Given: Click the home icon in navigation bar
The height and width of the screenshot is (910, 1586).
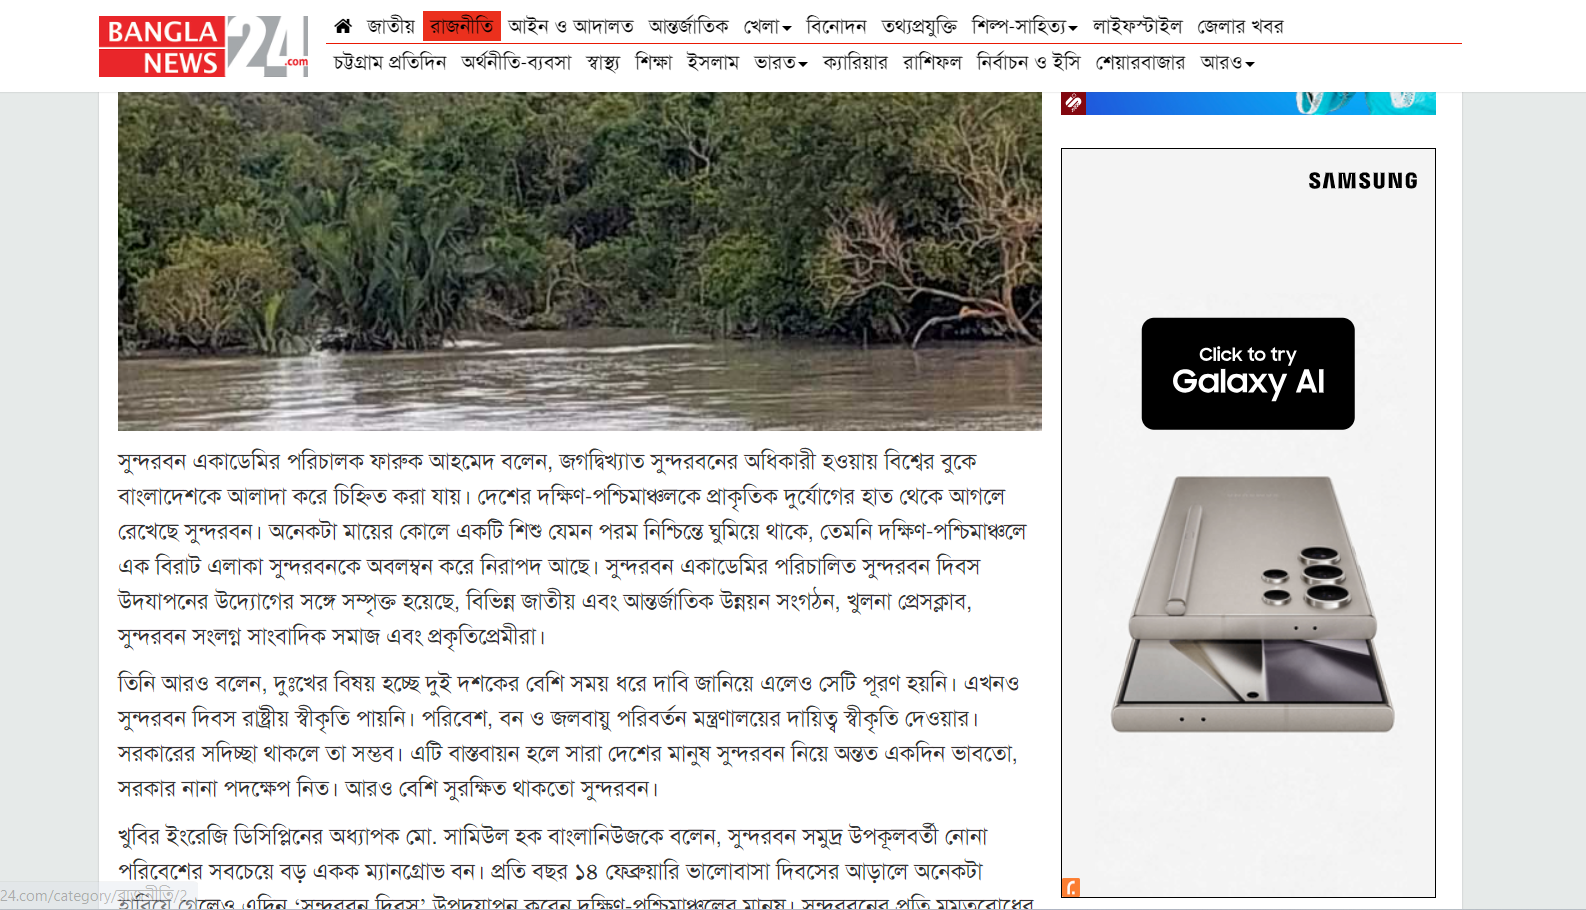Looking at the screenshot, I should (343, 26).
